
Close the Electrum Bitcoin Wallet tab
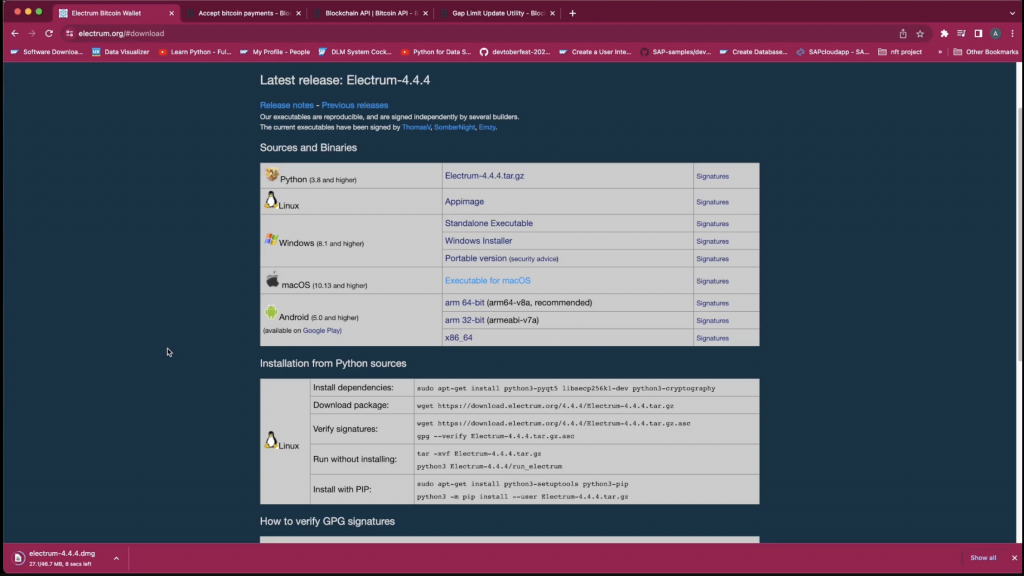[x=172, y=13]
